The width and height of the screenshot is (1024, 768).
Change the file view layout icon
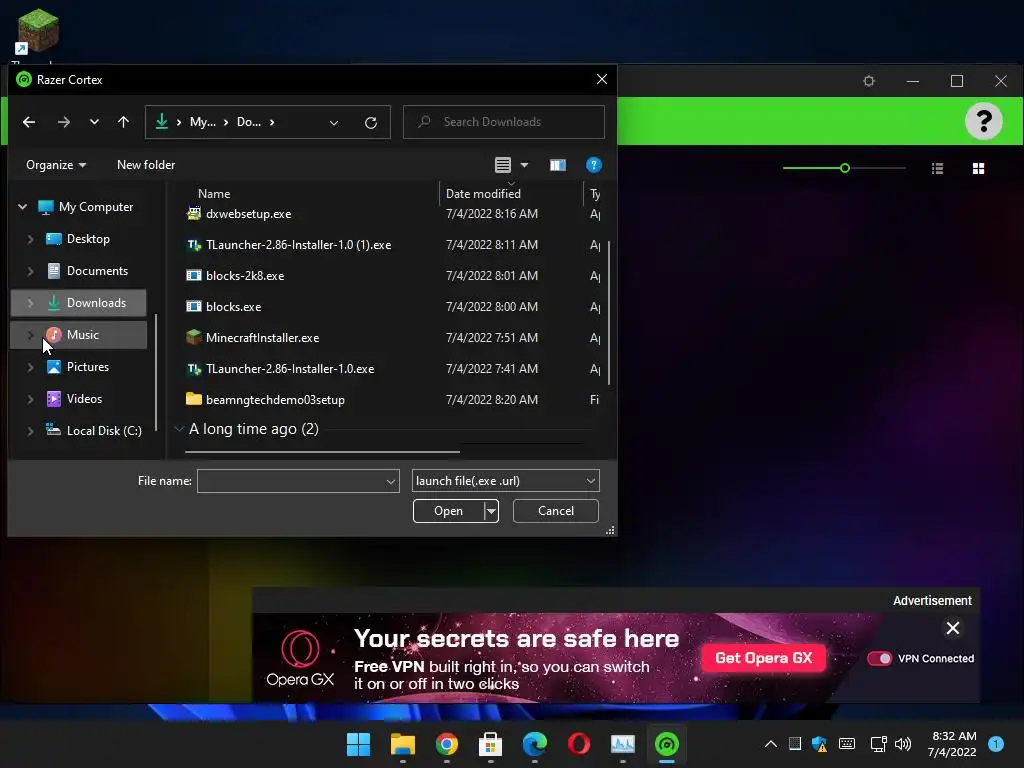coord(503,165)
